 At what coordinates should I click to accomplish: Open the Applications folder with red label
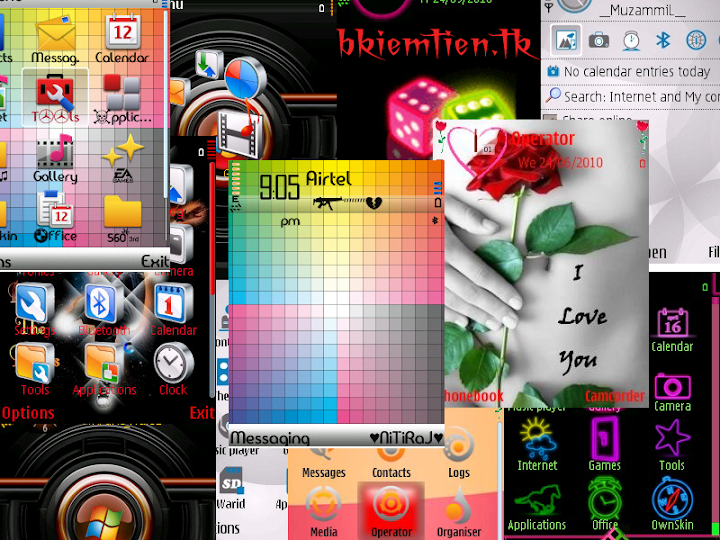pyautogui.click(x=104, y=363)
